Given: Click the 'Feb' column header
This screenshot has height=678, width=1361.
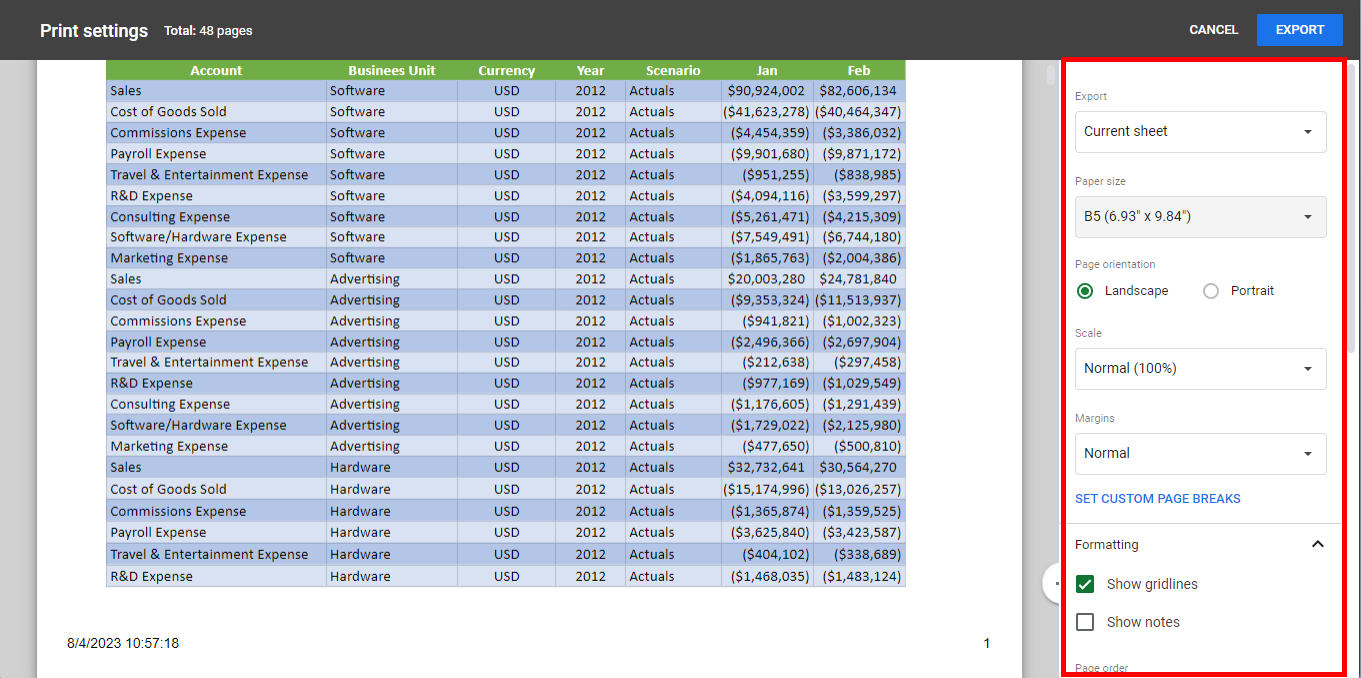Looking at the screenshot, I should point(859,70).
